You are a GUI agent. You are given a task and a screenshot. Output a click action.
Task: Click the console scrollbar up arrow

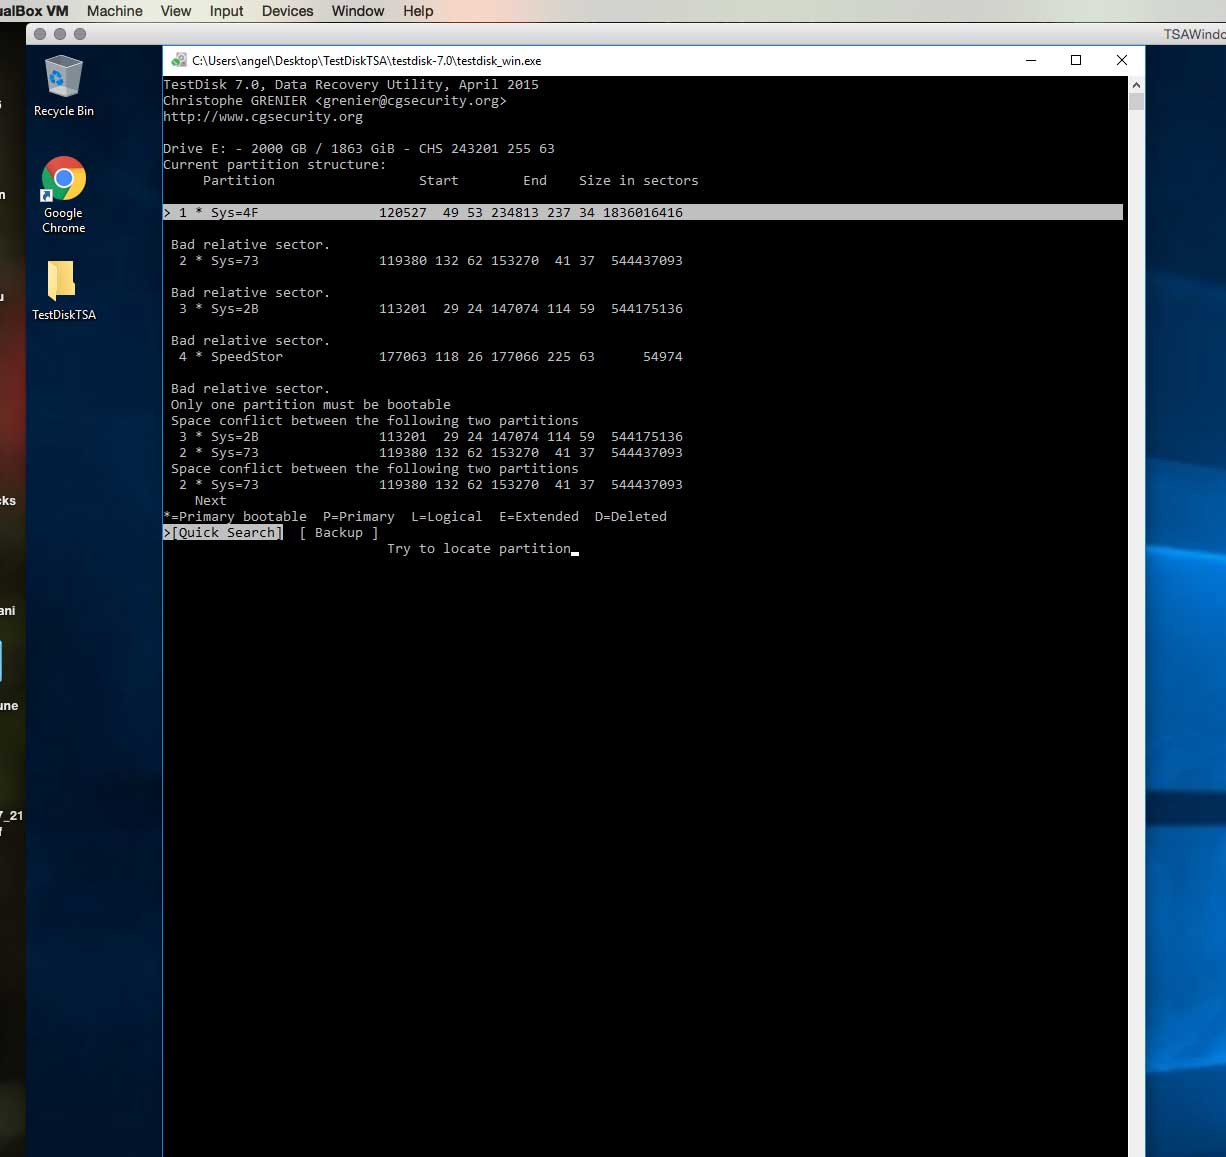coord(1136,84)
